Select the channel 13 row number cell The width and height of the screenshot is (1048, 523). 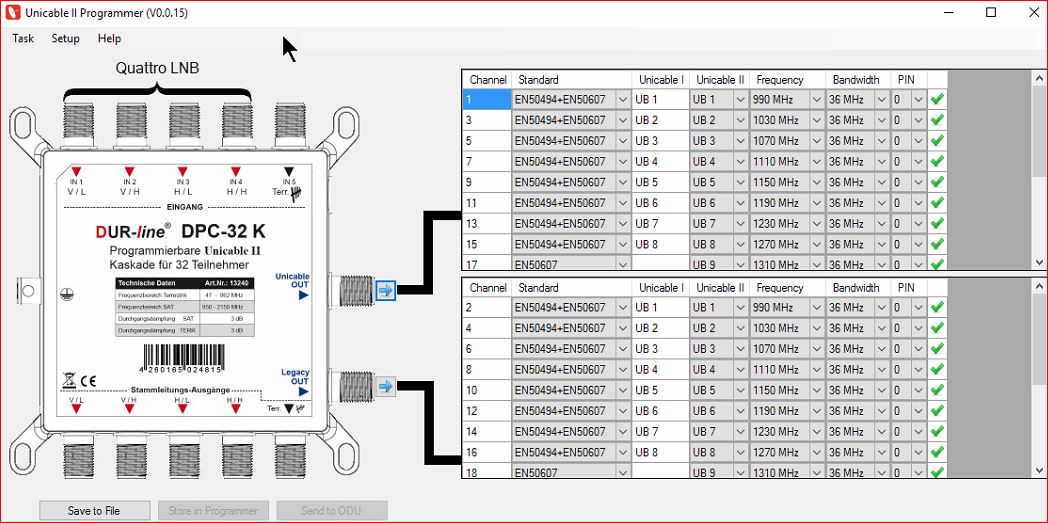coord(485,224)
